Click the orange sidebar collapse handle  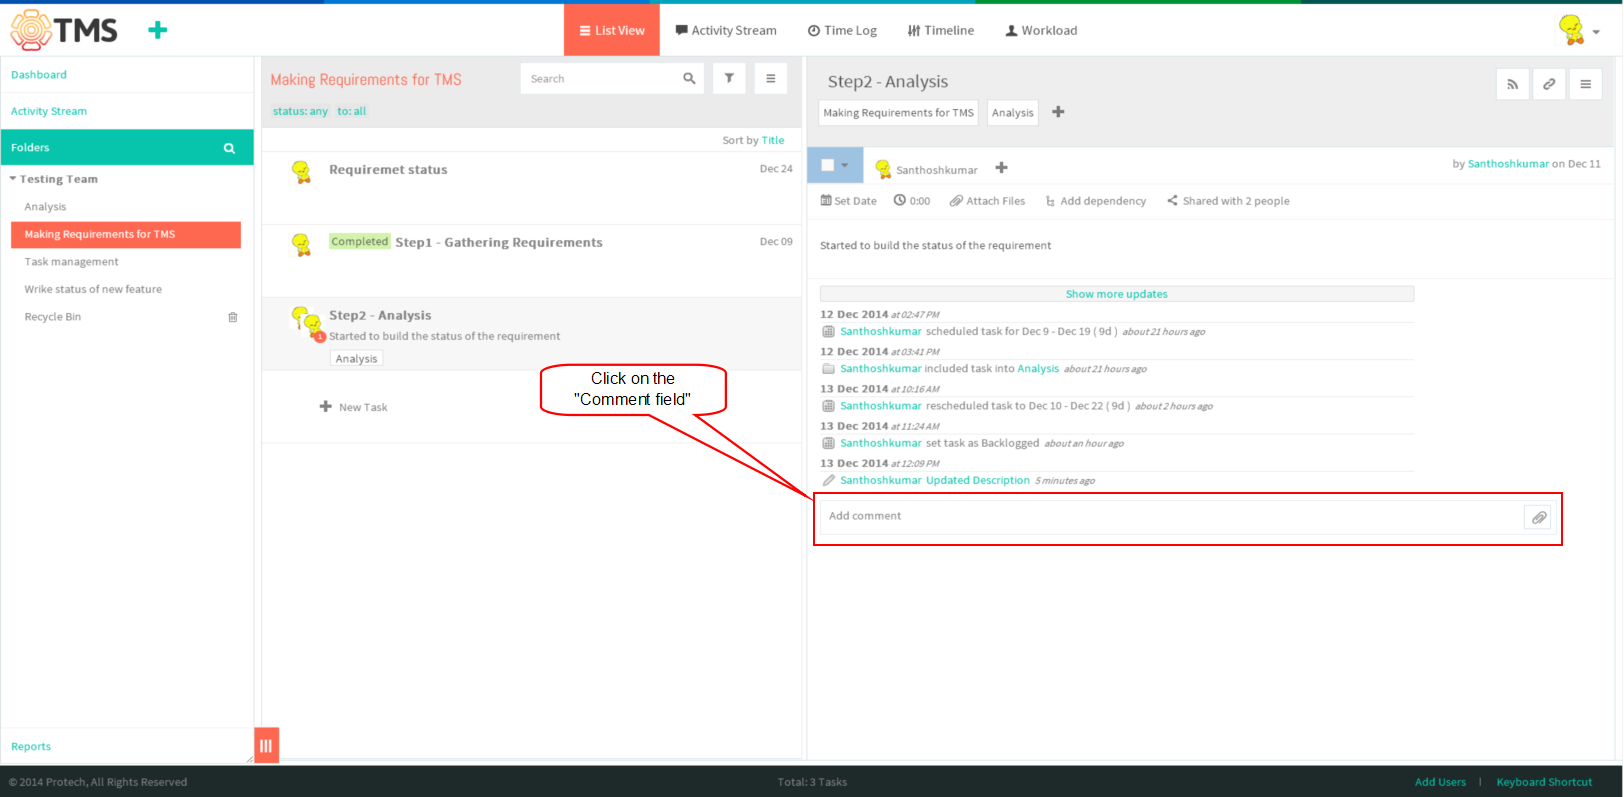click(x=266, y=746)
